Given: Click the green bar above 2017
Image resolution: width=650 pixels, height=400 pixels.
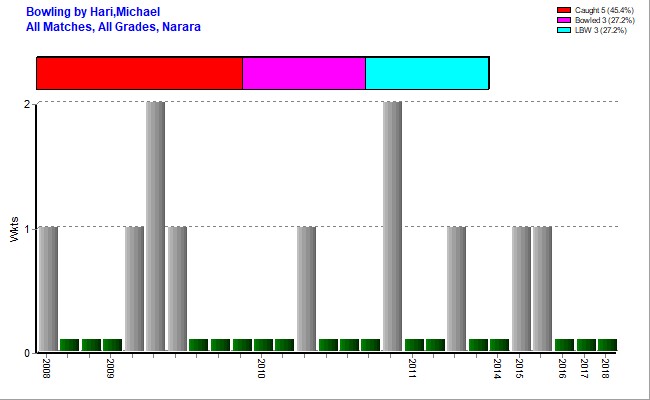Looking at the screenshot, I should 586,345.
